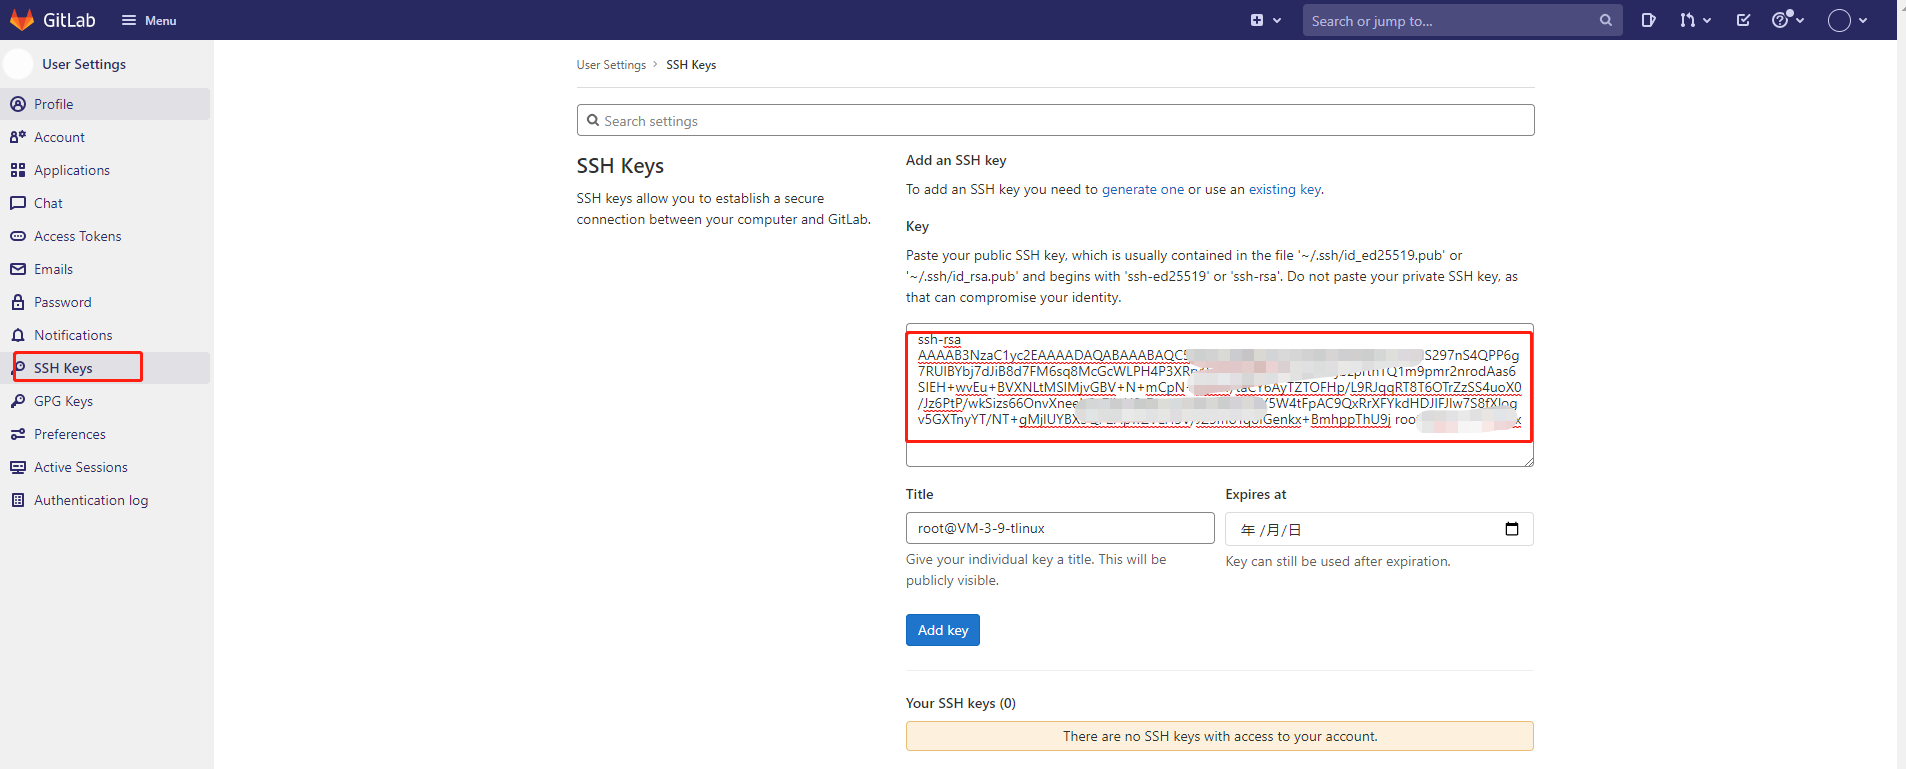Expand the merge requests dropdown
Screen dimensions: 1906x769
point(1695,20)
